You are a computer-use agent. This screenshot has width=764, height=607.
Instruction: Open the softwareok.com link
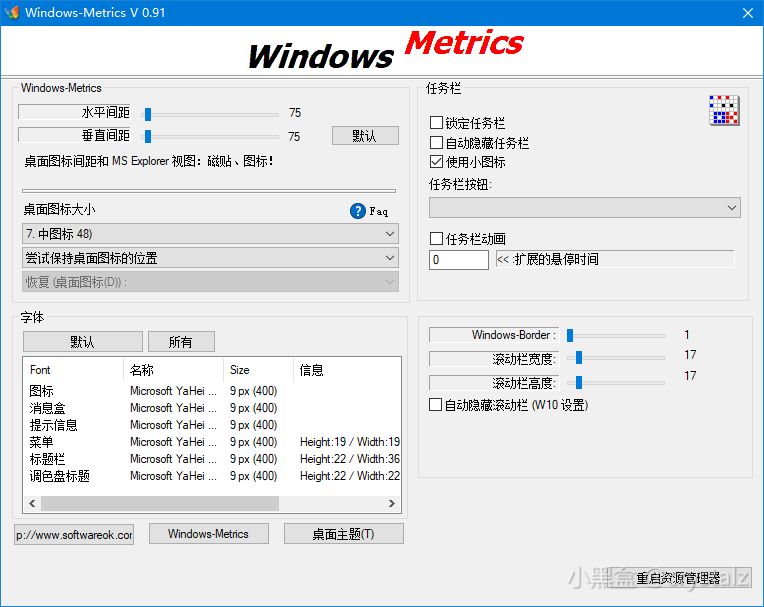[74, 534]
